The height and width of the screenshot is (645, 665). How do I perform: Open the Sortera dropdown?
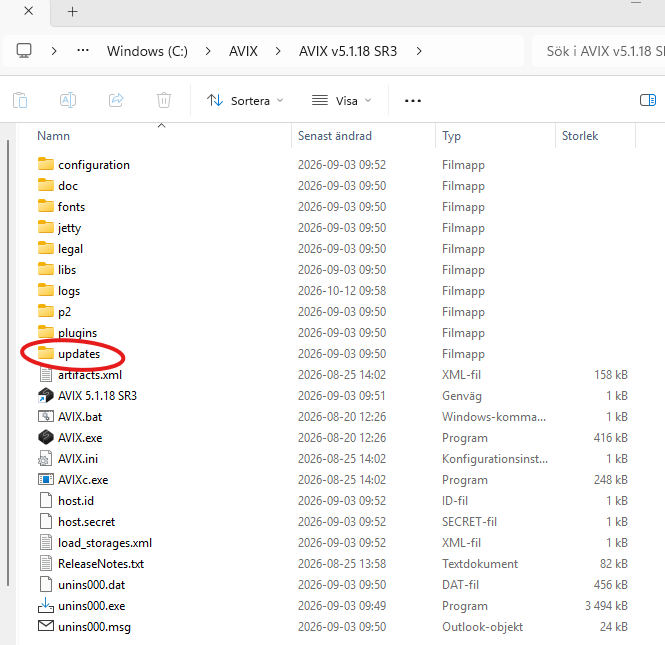[245, 101]
